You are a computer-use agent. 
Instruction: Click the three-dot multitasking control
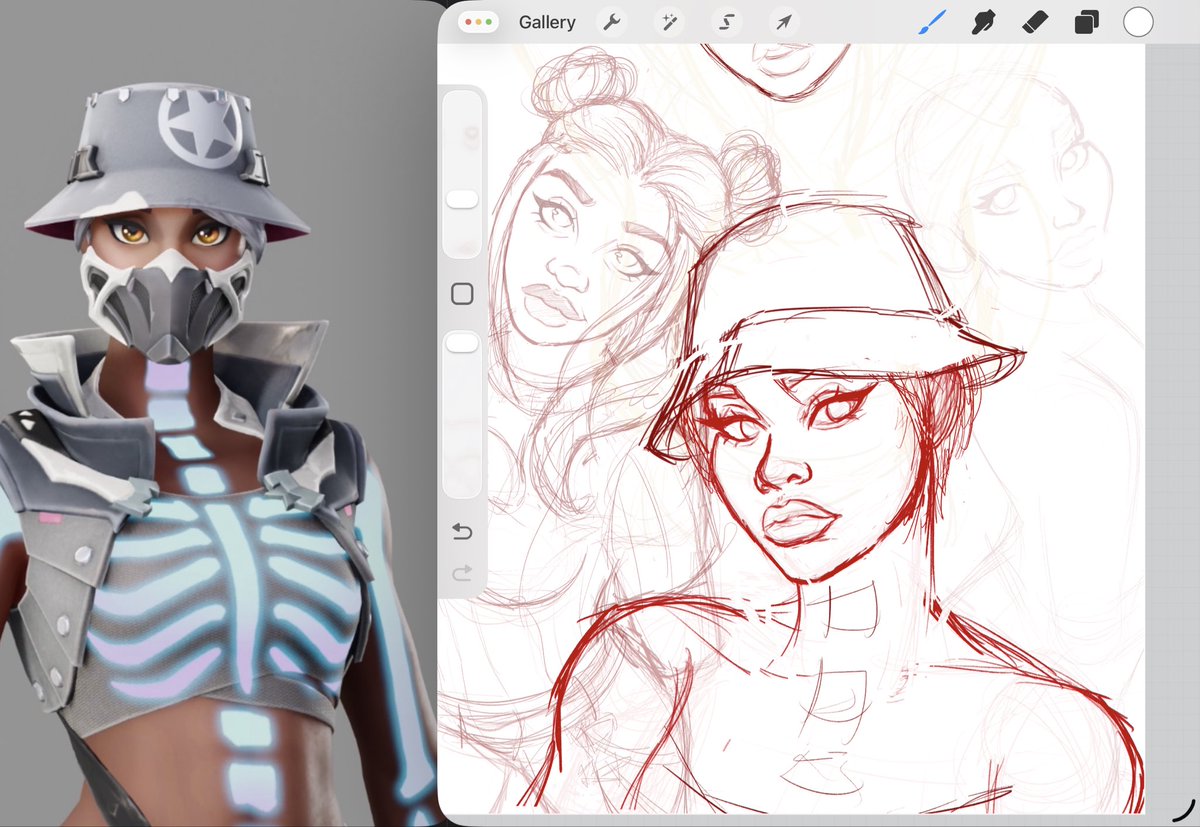(x=477, y=22)
